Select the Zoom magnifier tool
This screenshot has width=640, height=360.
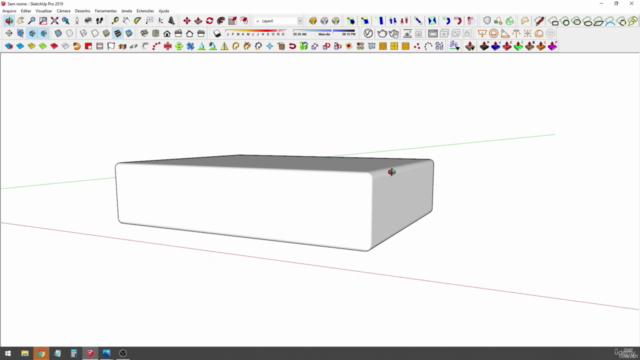tap(32, 21)
